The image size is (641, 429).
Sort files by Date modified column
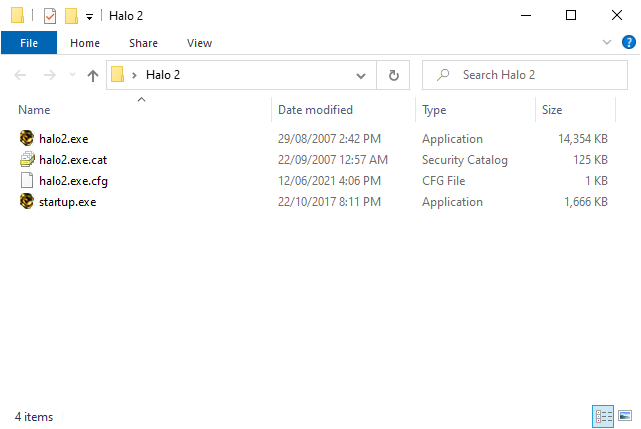tap(315, 110)
